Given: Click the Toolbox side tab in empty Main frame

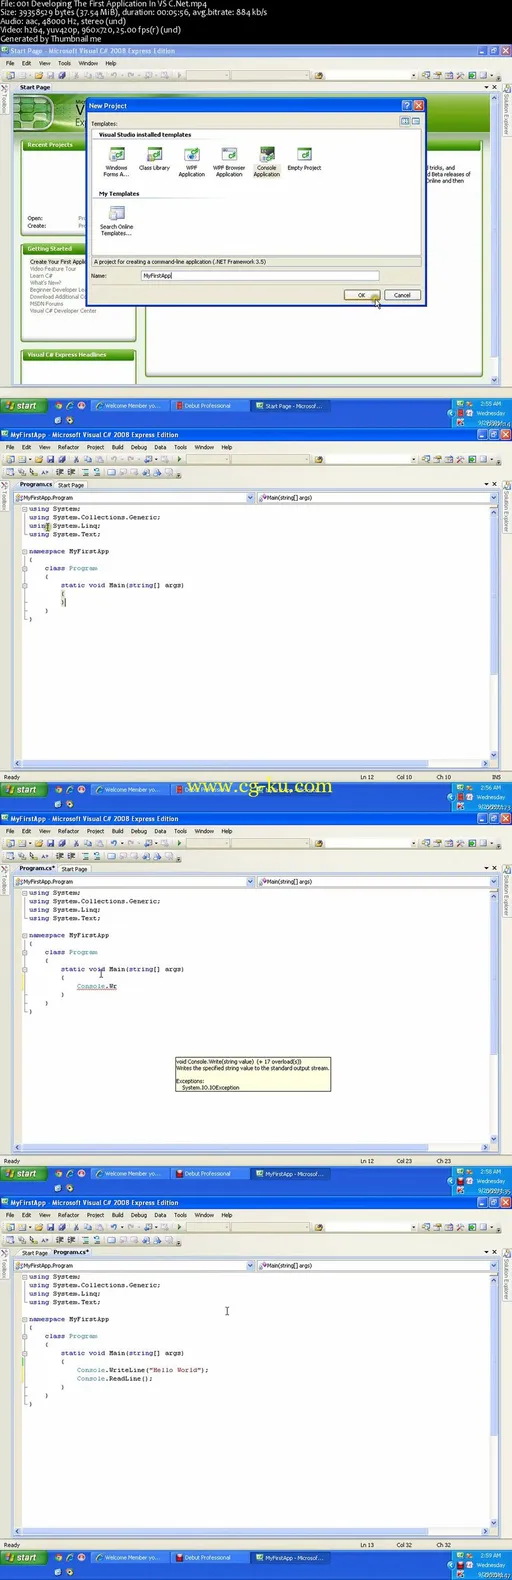Looking at the screenshot, I should coord(4,498).
